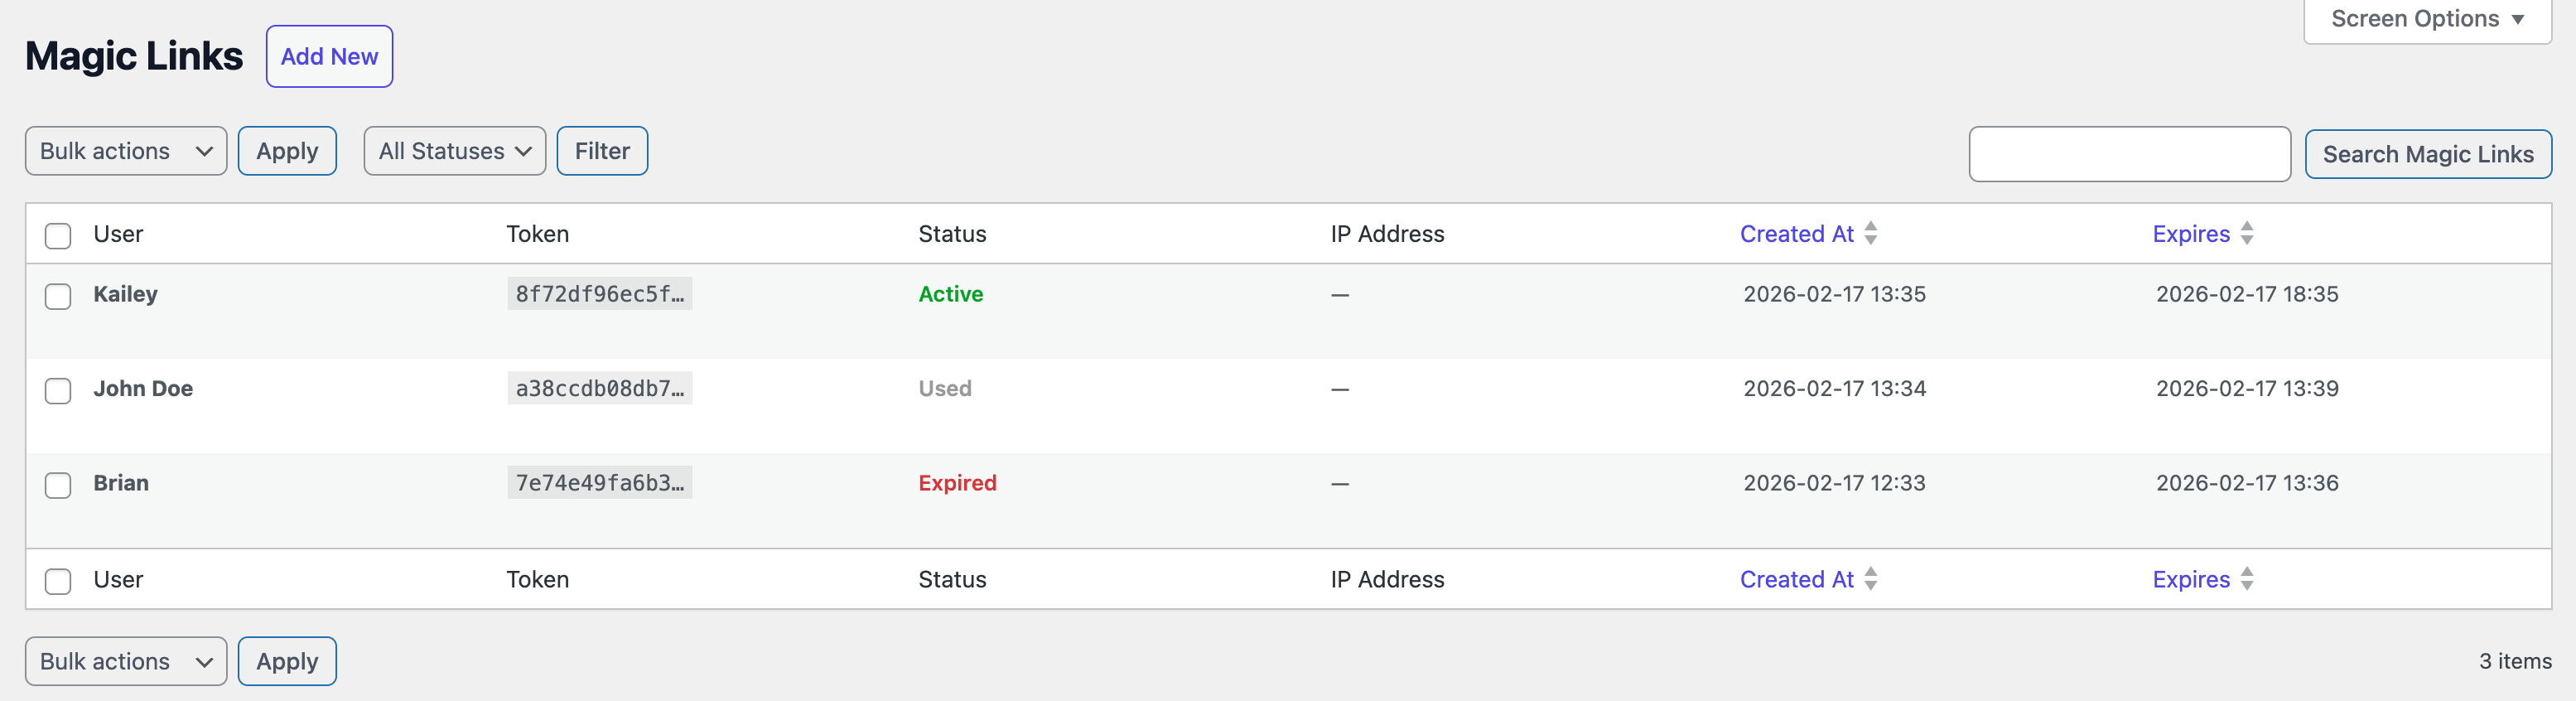Open the Bulk actions dropdown
Viewport: 2576px width, 701px height.
[x=125, y=151]
